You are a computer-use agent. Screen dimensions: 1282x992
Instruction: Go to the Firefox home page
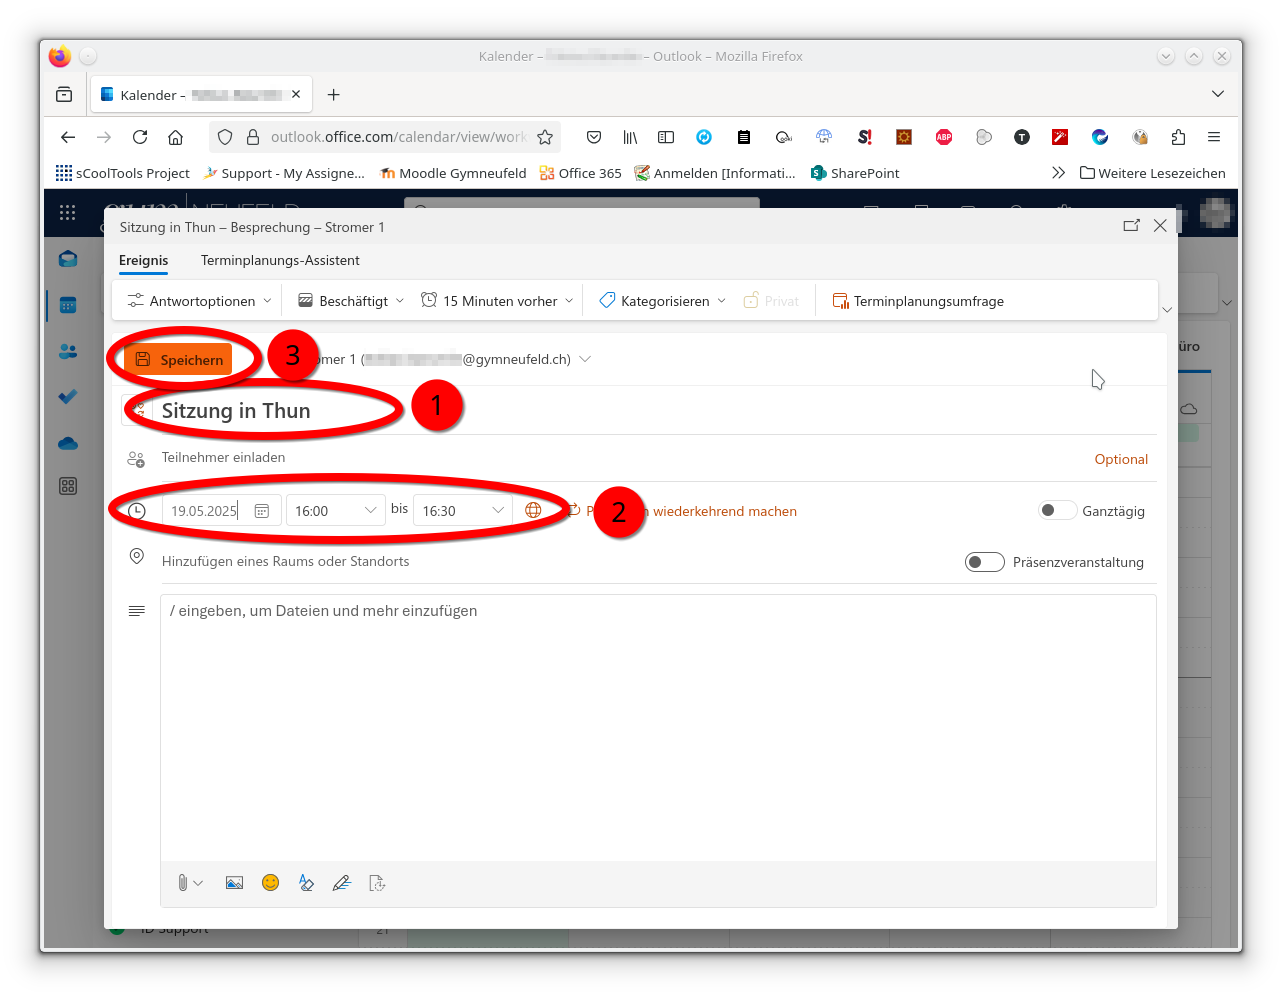click(175, 137)
